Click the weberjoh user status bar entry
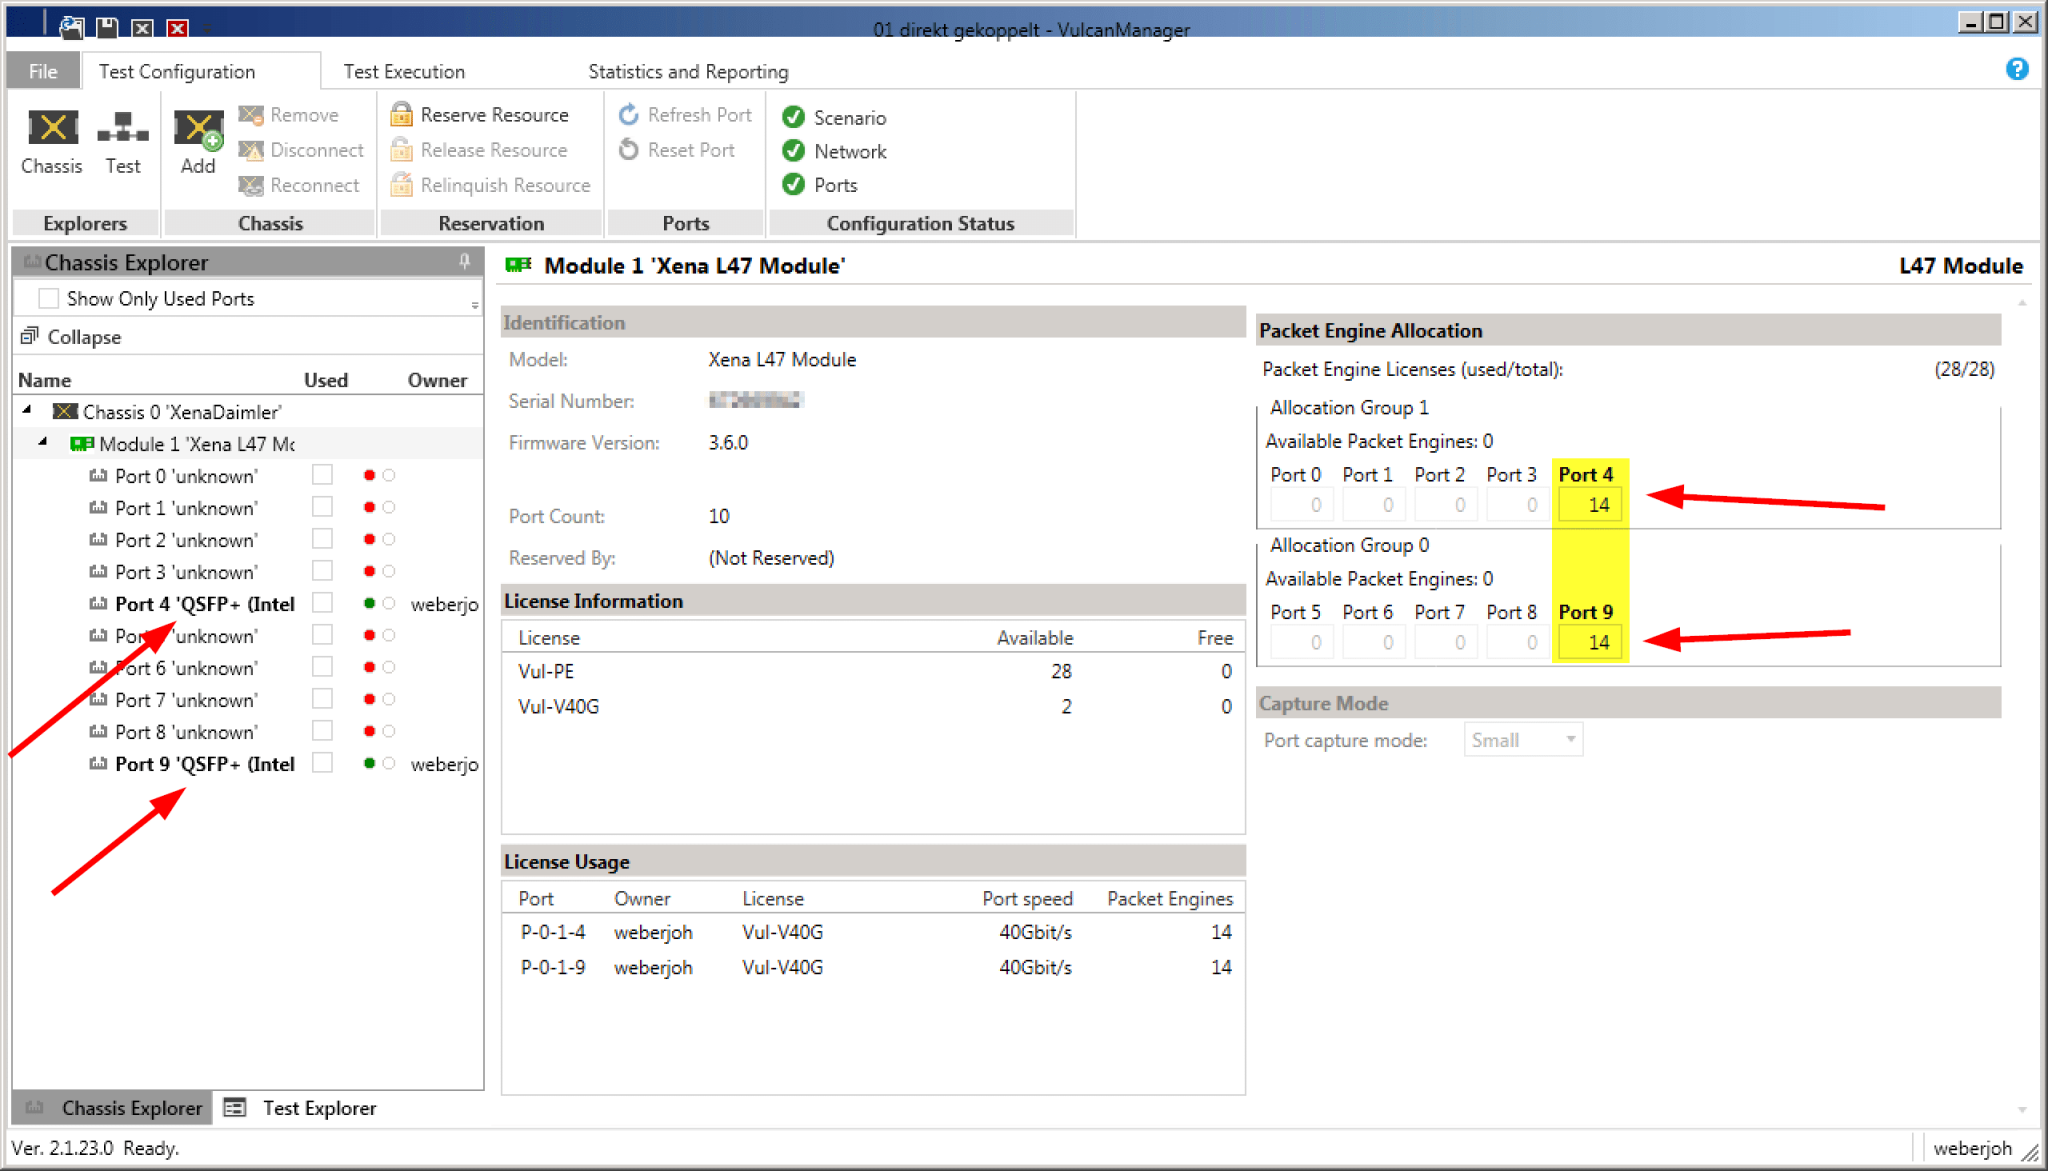Viewport: 2048px width, 1171px height. 1972,1148
